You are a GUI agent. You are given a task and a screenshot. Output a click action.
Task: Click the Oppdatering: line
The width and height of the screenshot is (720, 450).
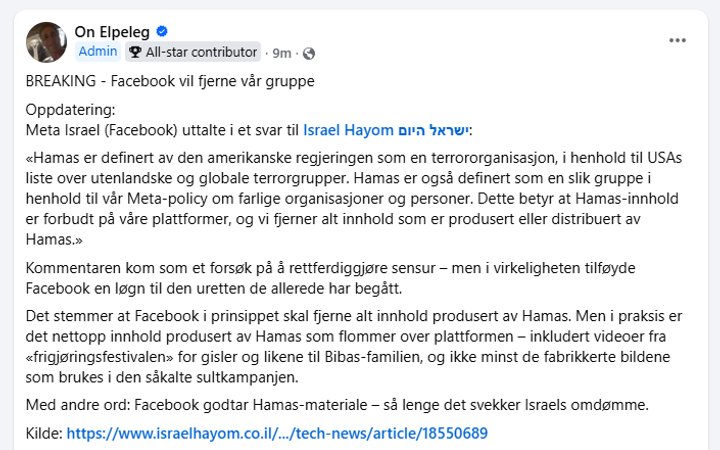point(70,110)
